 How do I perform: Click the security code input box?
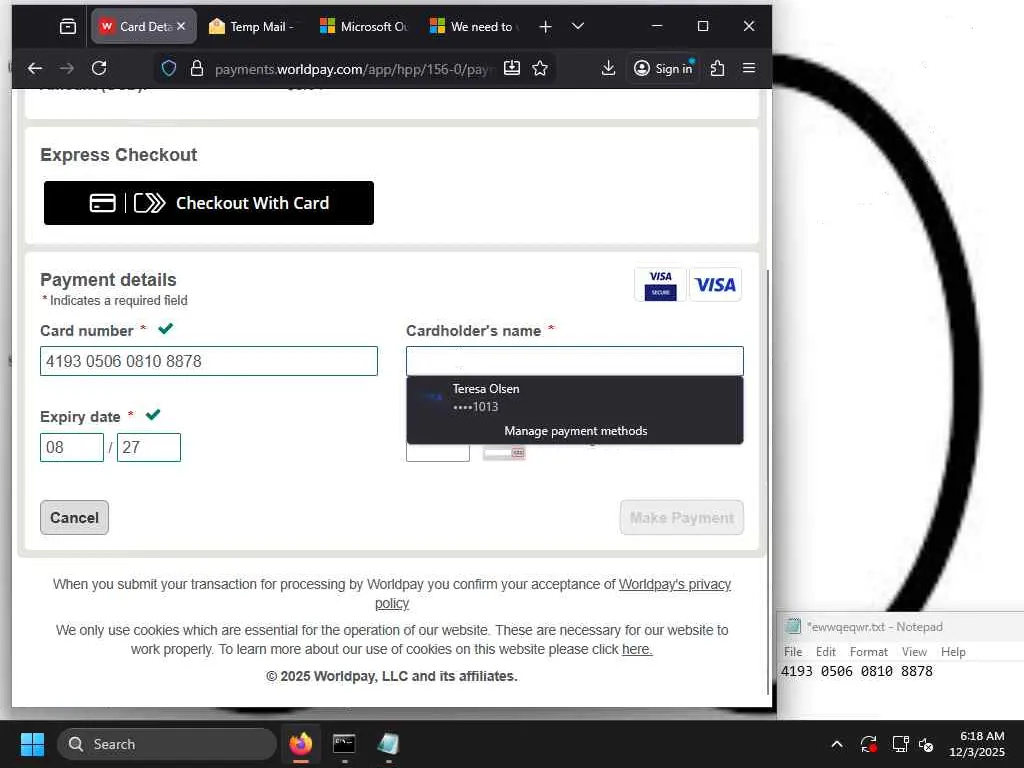pos(438,453)
